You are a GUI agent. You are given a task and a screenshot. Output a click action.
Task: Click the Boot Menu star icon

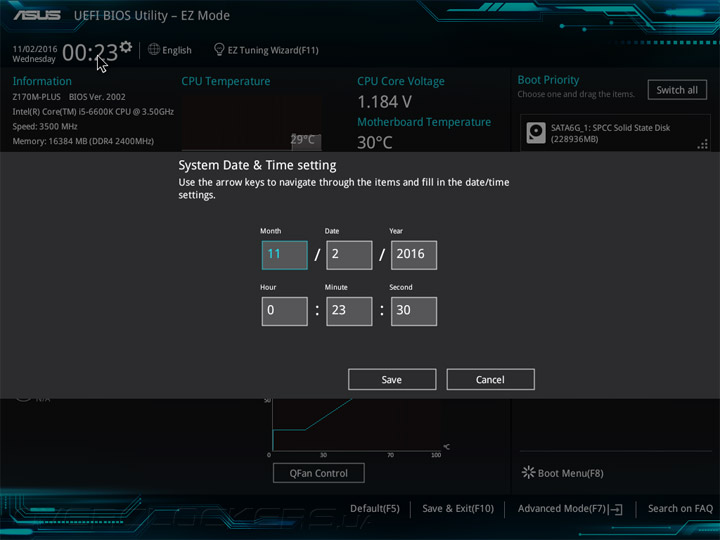[x=529, y=472]
